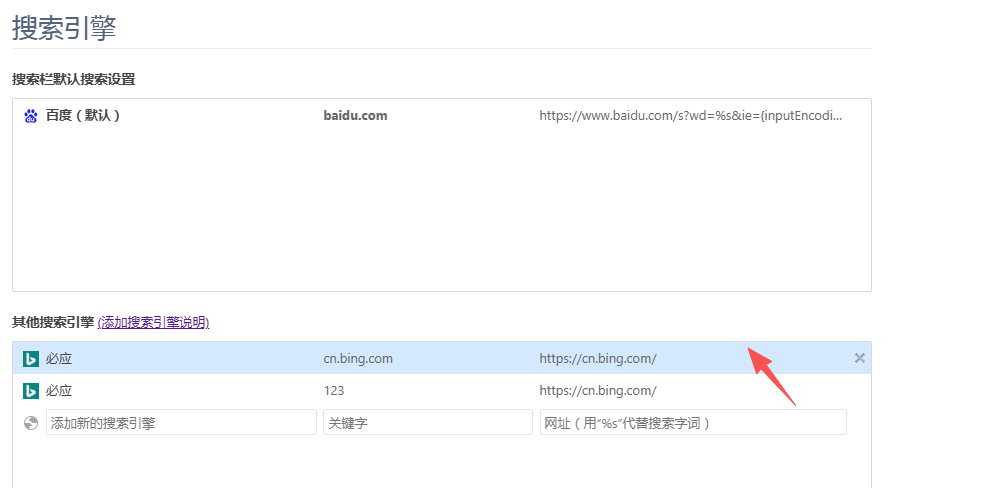Open the 添加搜索引擎说明 link
This screenshot has width=997, height=488.
point(153,323)
